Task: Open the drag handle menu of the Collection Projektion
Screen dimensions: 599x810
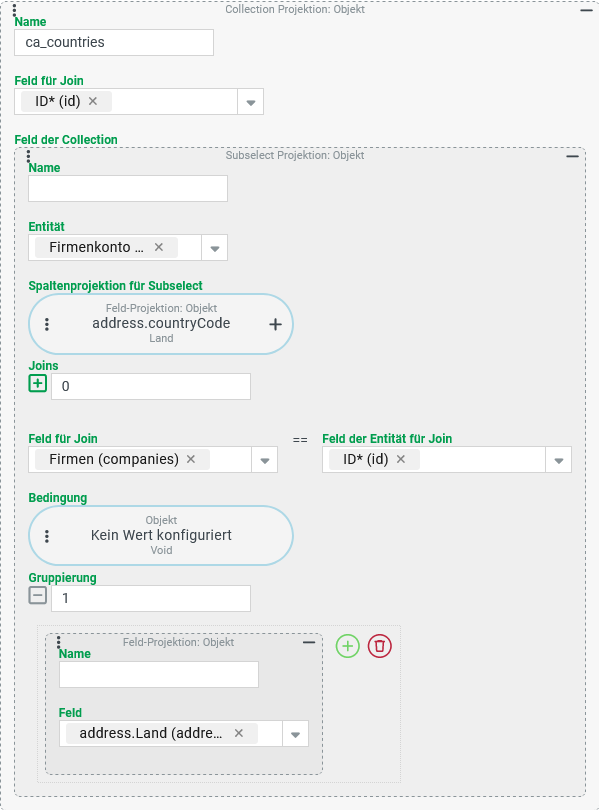Action: point(14,9)
